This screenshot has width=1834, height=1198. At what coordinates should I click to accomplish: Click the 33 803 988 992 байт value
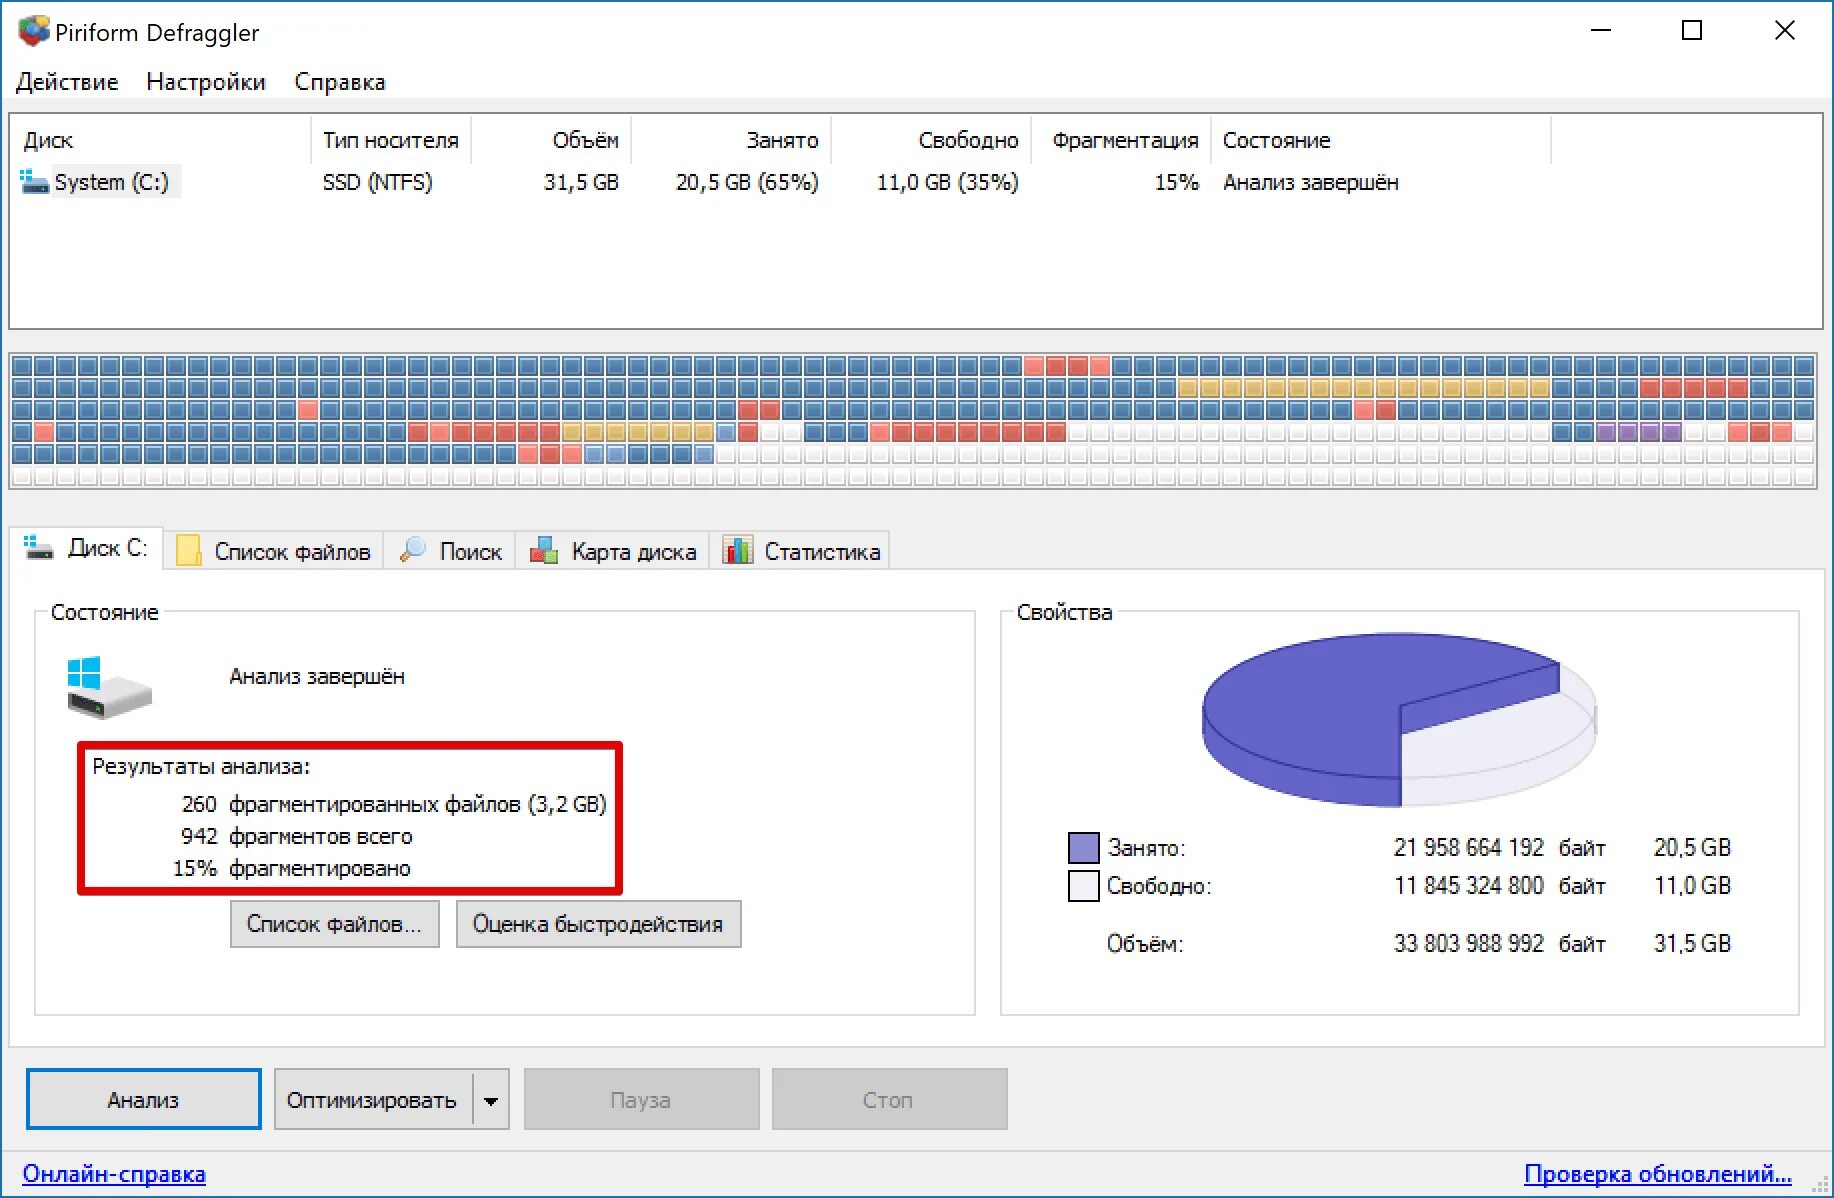pyautogui.click(x=1499, y=944)
